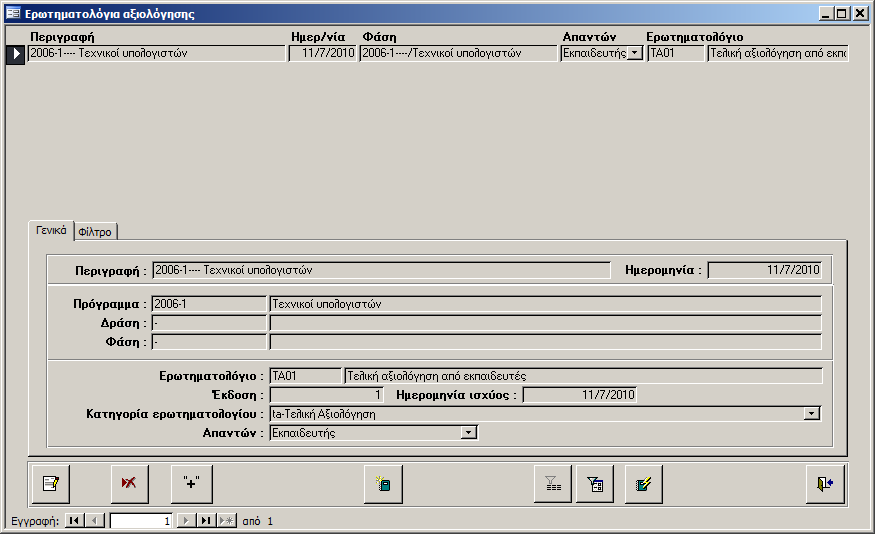The height and width of the screenshot is (534, 875).
Task: Select the row with the record selector arrow
Action: (x=16, y=54)
